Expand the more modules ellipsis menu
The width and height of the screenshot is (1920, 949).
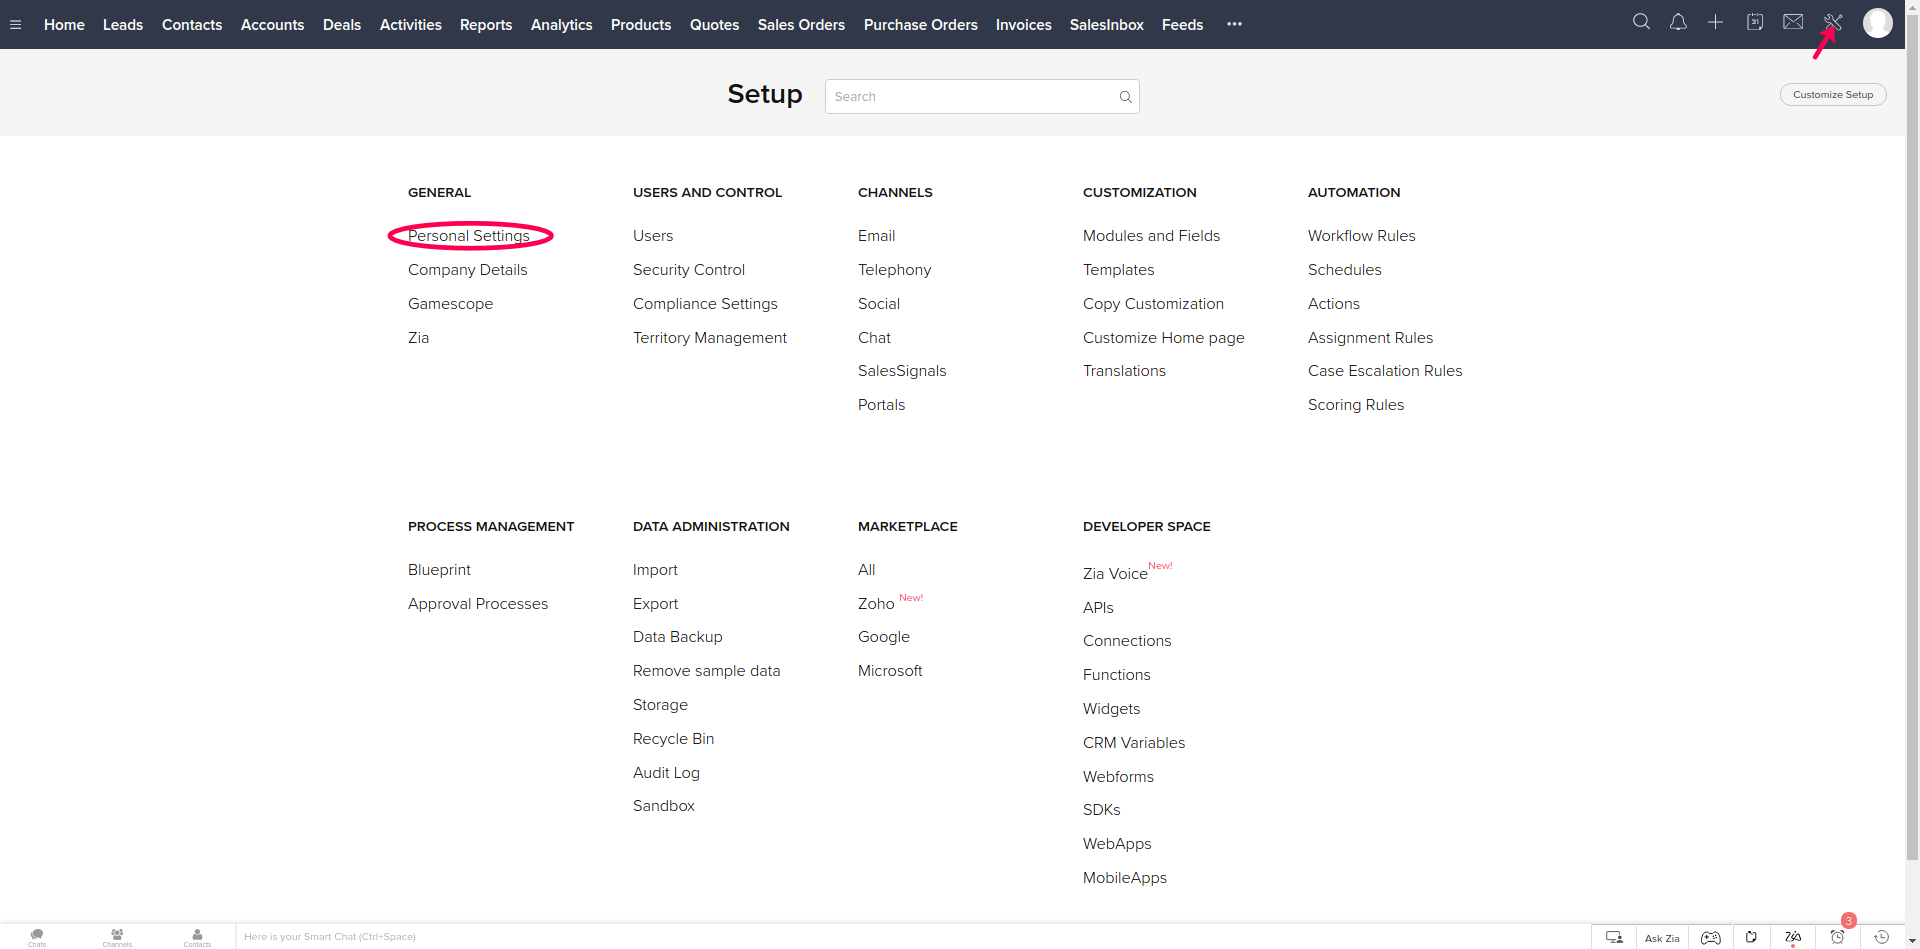pyautogui.click(x=1235, y=24)
